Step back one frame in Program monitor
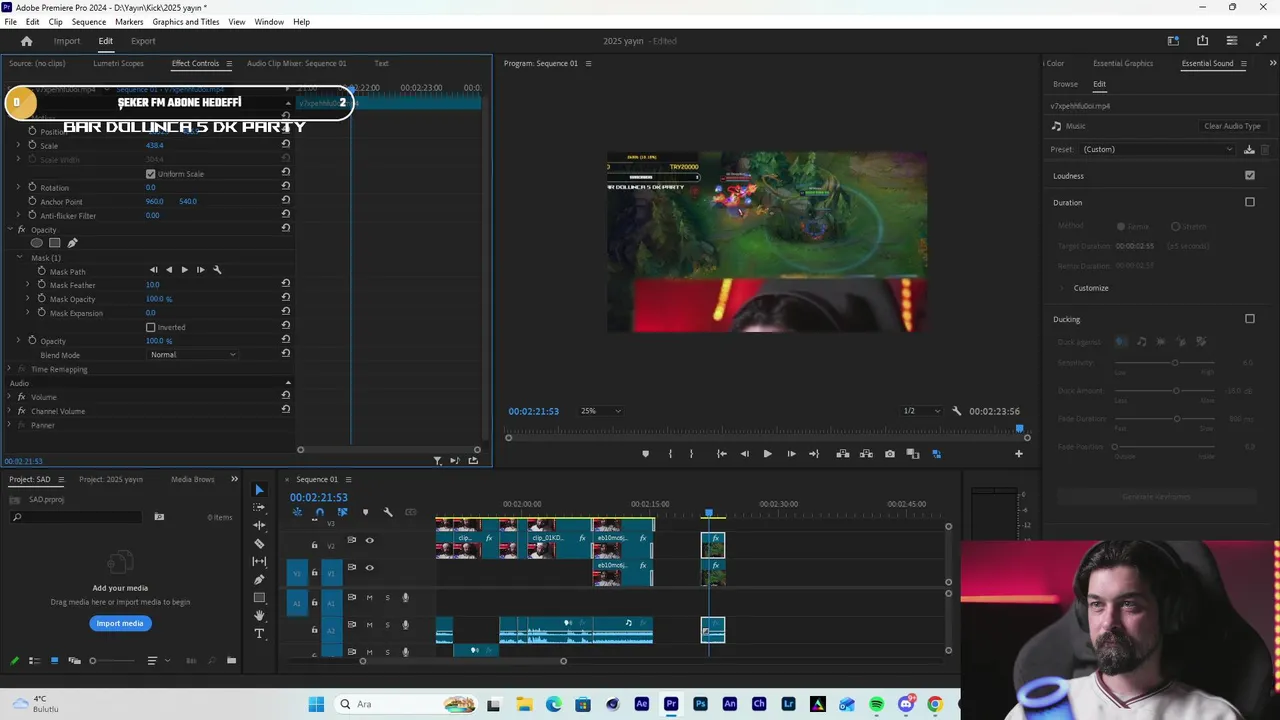The height and width of the screenshot is (720, 1280). 744,454
